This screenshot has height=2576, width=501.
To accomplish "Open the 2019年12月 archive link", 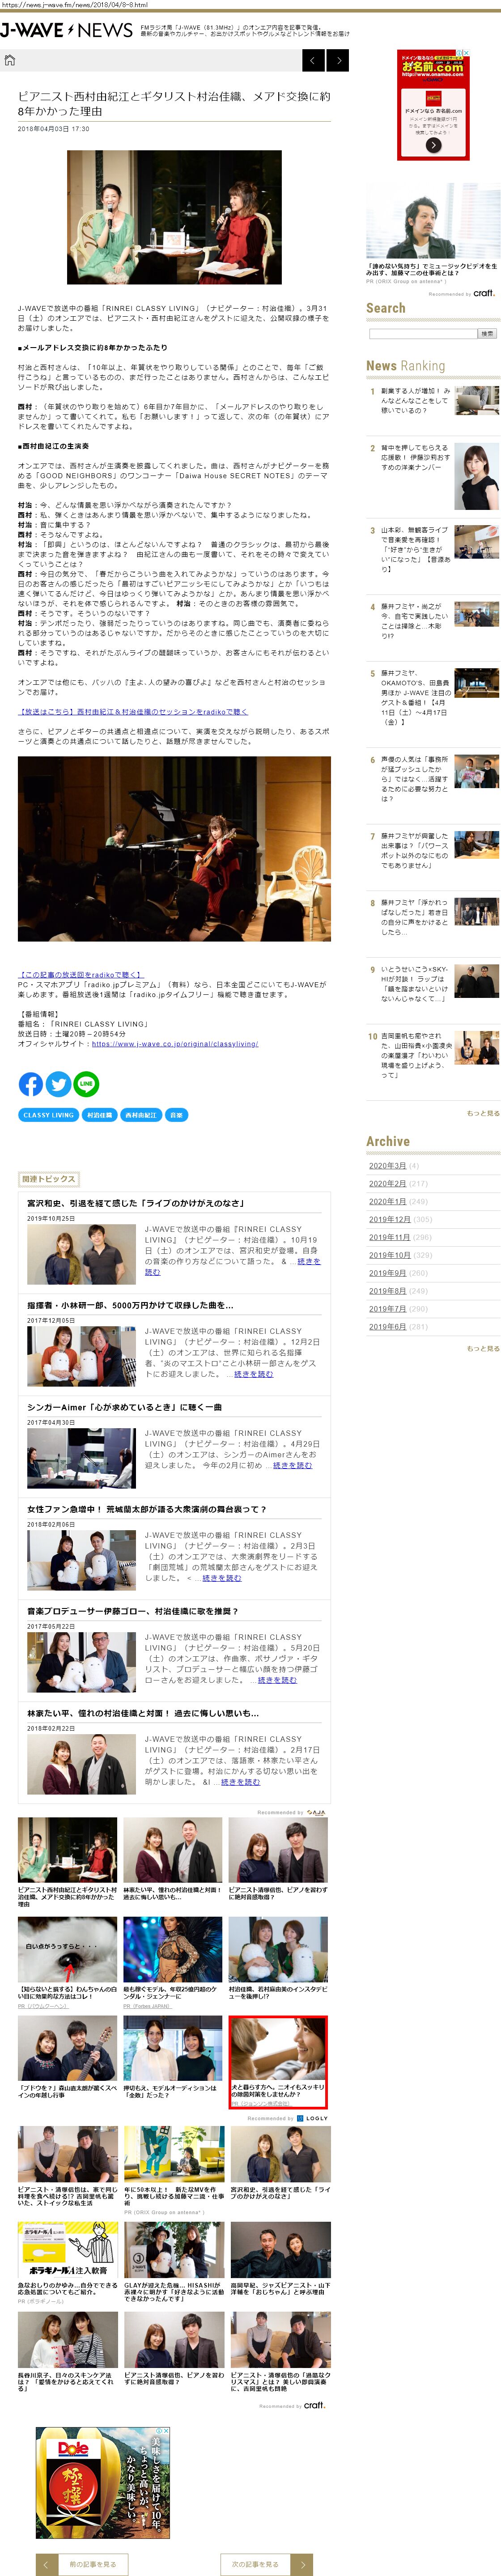I will pos(389,1219).
